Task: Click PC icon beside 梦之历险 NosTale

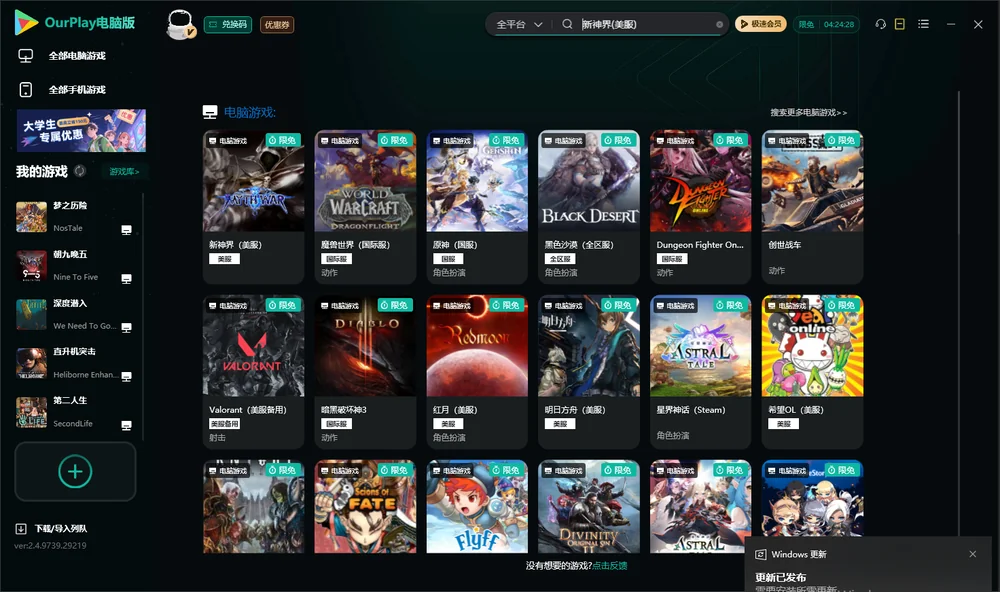Action: point(126,230)
